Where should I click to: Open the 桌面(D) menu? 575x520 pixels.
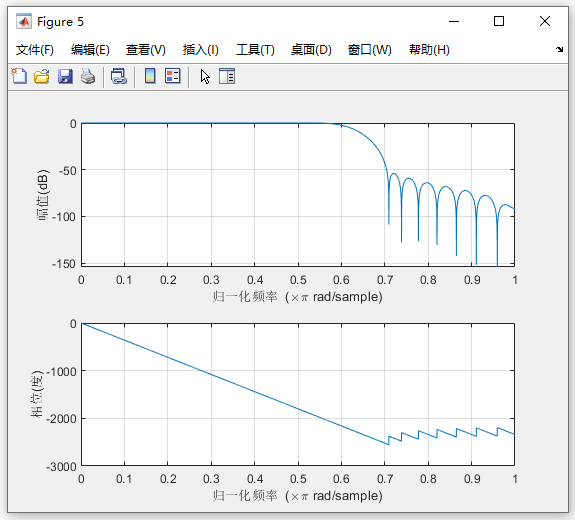pos(311,50)
